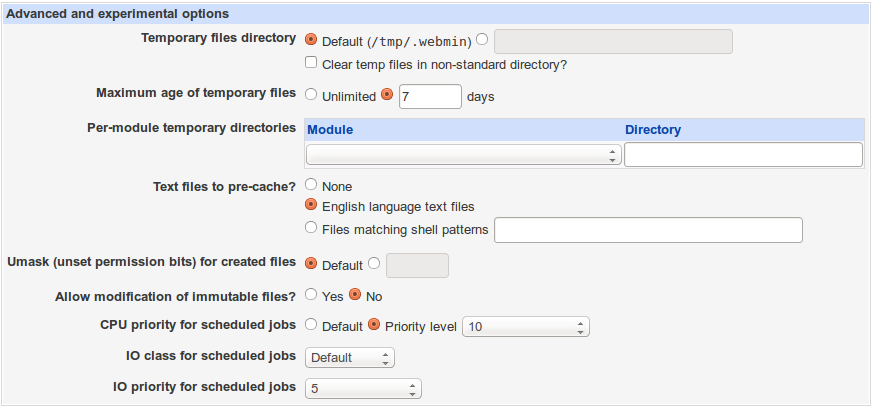Select Default temporary files directory radio

[x=311, y=40]
